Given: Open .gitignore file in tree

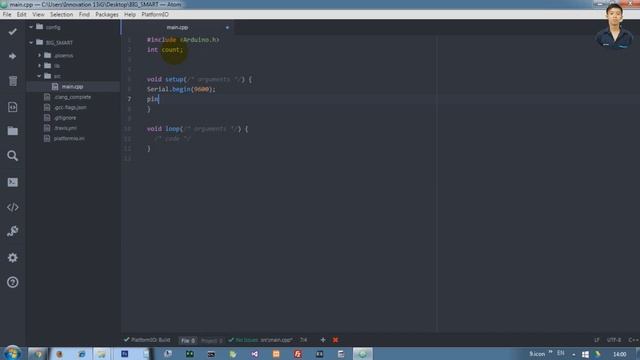Looking at the screenshot, I should [x=65, y=118].
